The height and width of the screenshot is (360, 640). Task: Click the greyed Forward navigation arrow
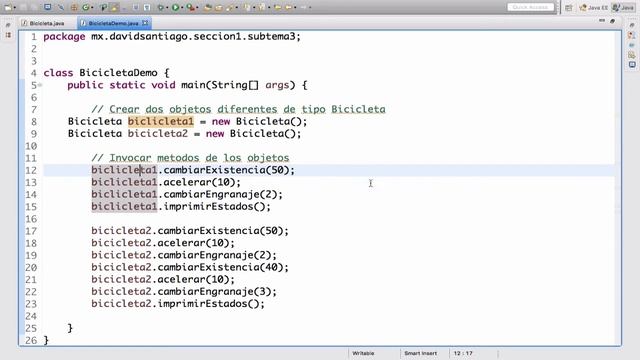point(304,7)
